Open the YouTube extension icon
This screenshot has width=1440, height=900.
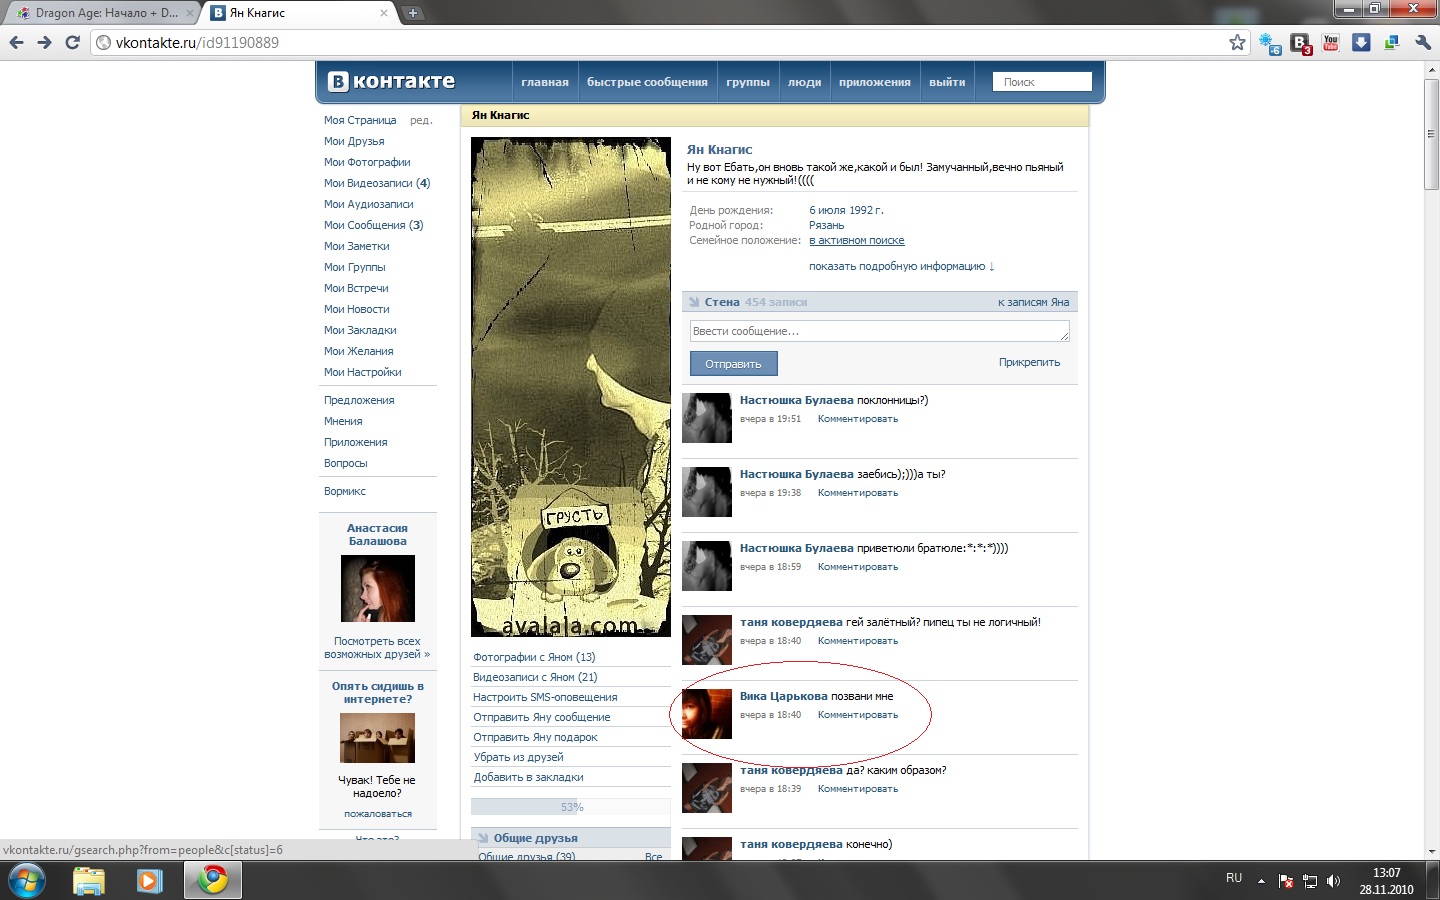coord(1331,43)
